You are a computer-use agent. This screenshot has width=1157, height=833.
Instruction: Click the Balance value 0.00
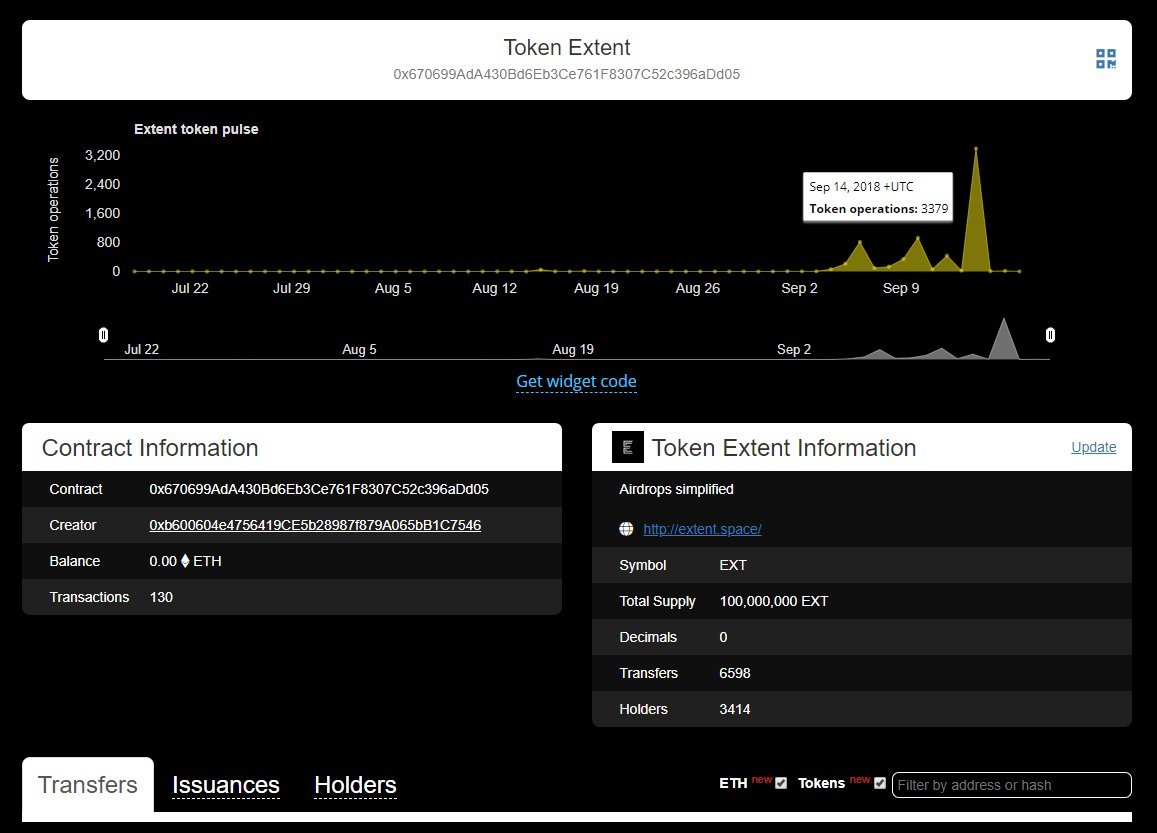(x=163, y=561)
